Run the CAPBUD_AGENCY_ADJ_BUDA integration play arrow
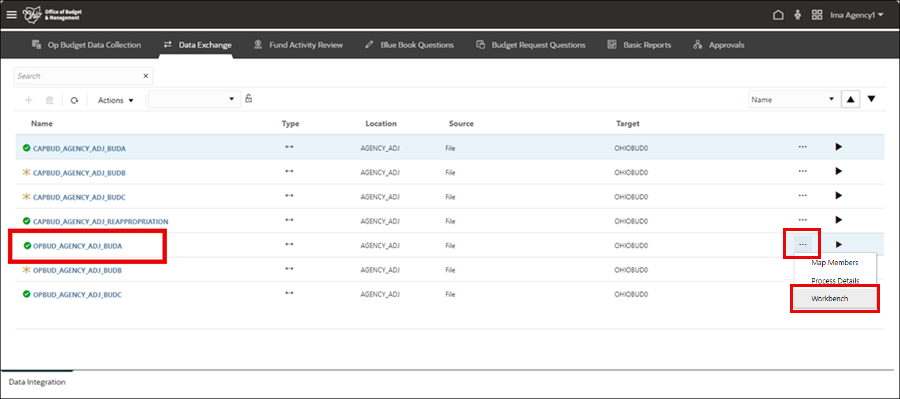900x399 pixels. [839, 147]
